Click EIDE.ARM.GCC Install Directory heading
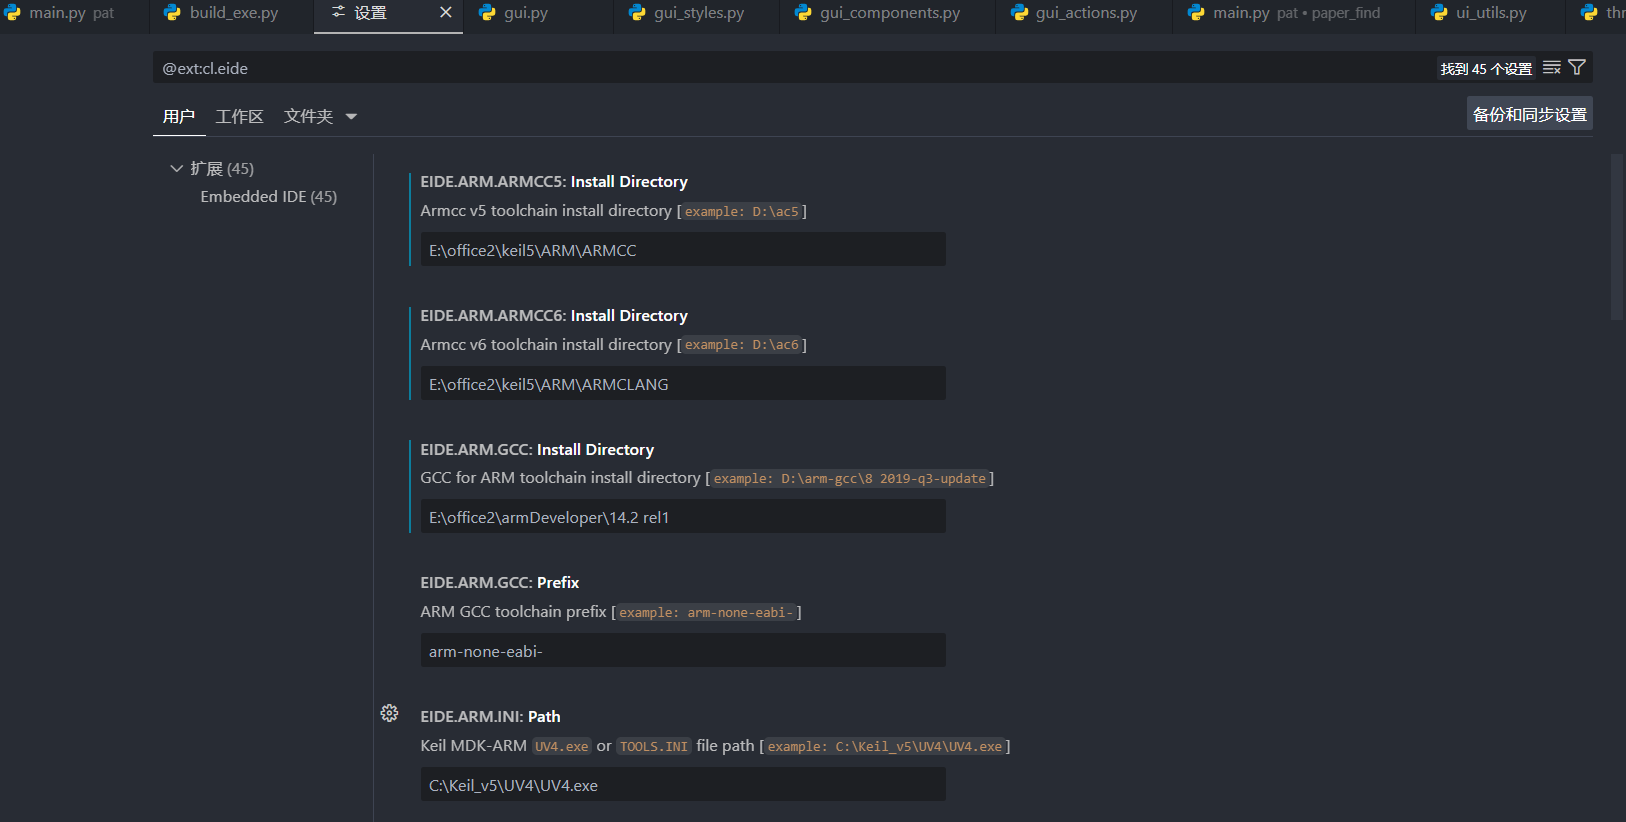The height and width of the screenshot is (822, 1626). [537, 449]
